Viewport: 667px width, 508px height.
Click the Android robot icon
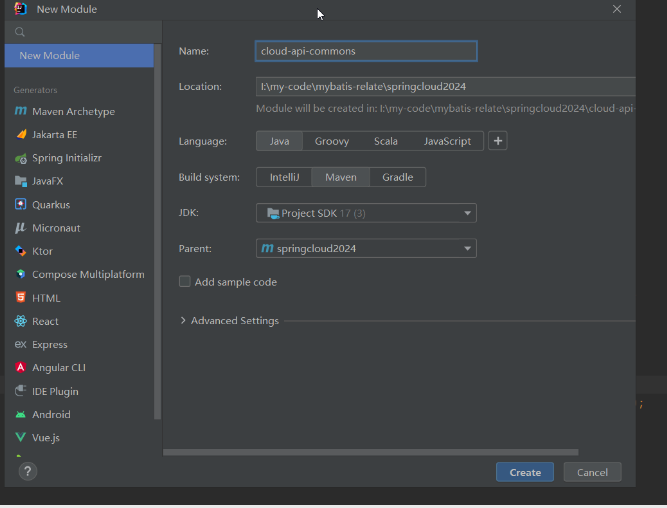[x=20, y=414]
